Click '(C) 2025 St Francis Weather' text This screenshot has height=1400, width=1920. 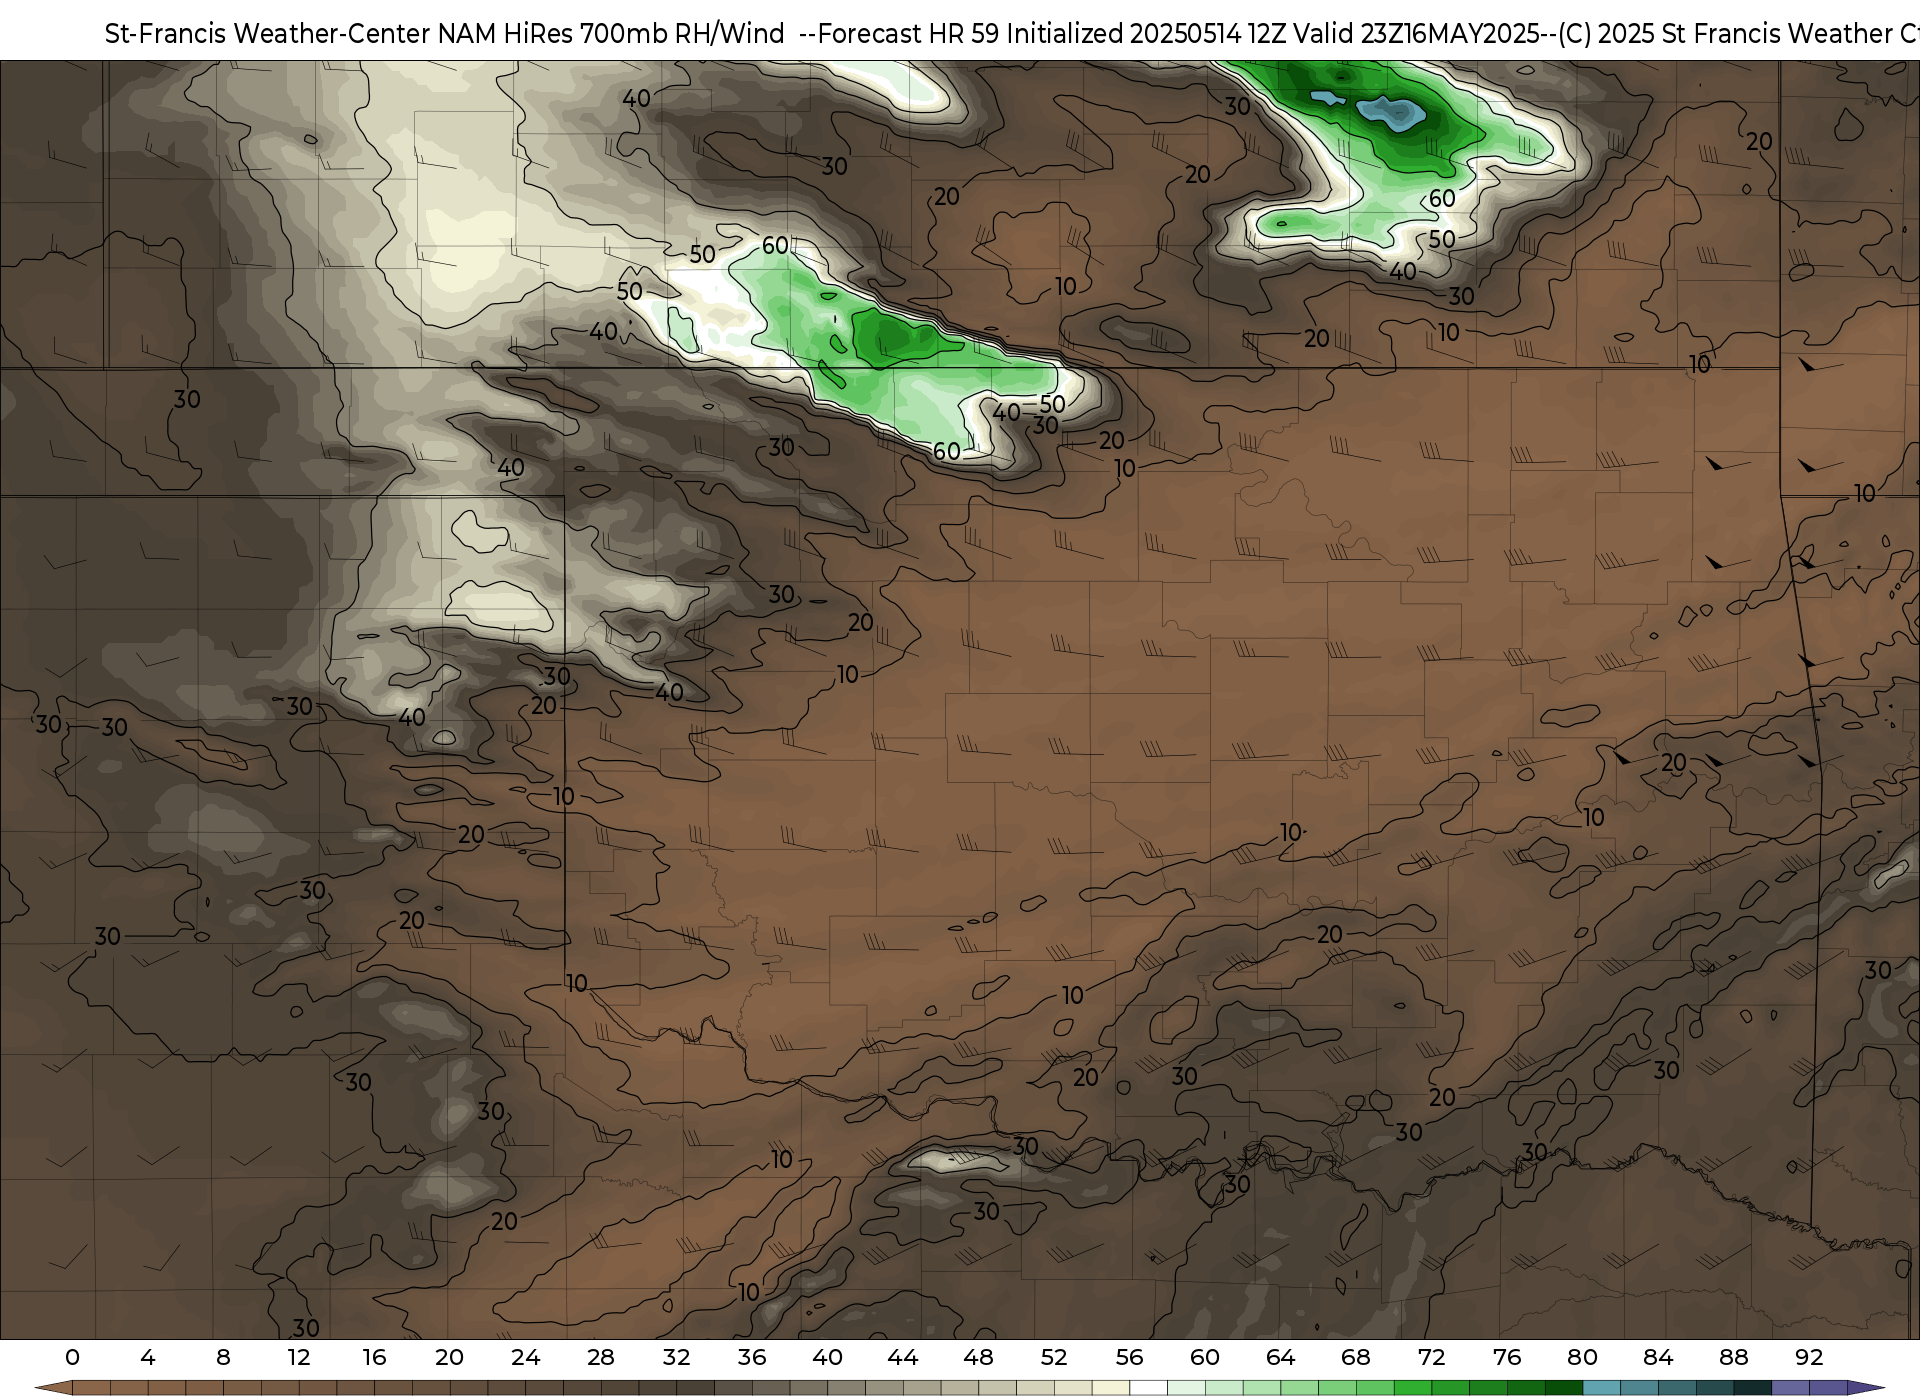[x=1726, y=34]
